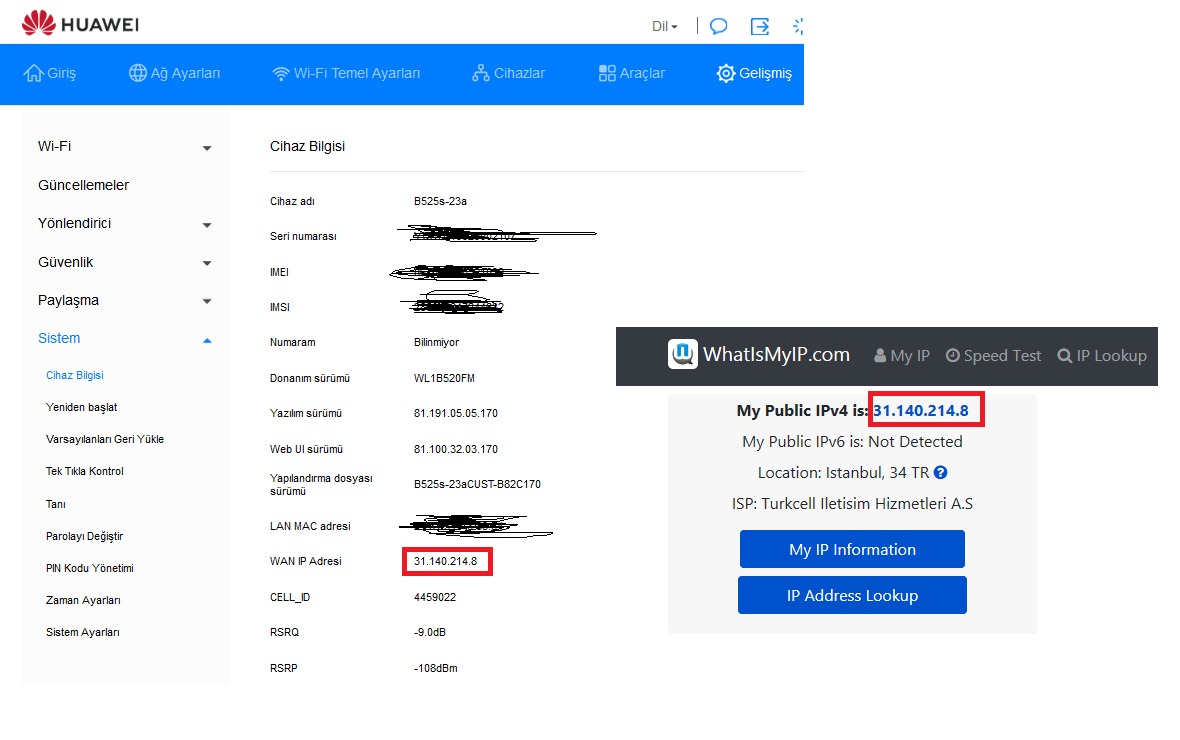Open the Dil language dropdown
The image size is (1180, 740).
pyautogui.click(x=665, y=26)
